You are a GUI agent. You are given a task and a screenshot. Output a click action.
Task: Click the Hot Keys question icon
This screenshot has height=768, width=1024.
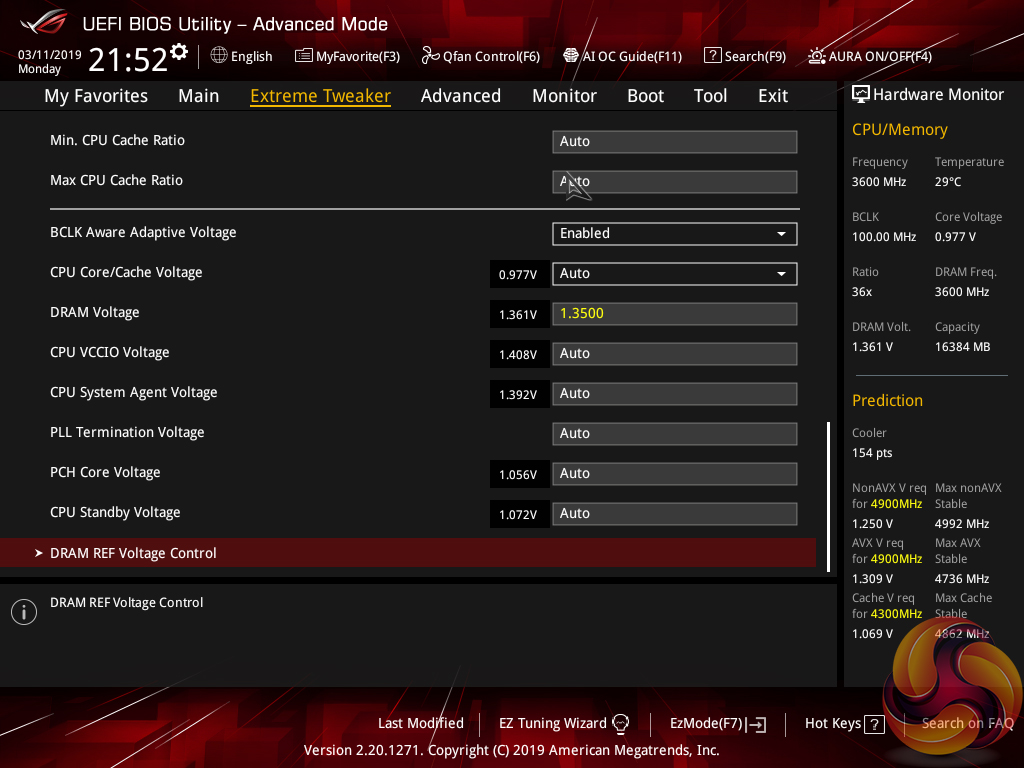pyautogui.click(x=874, y=724)
